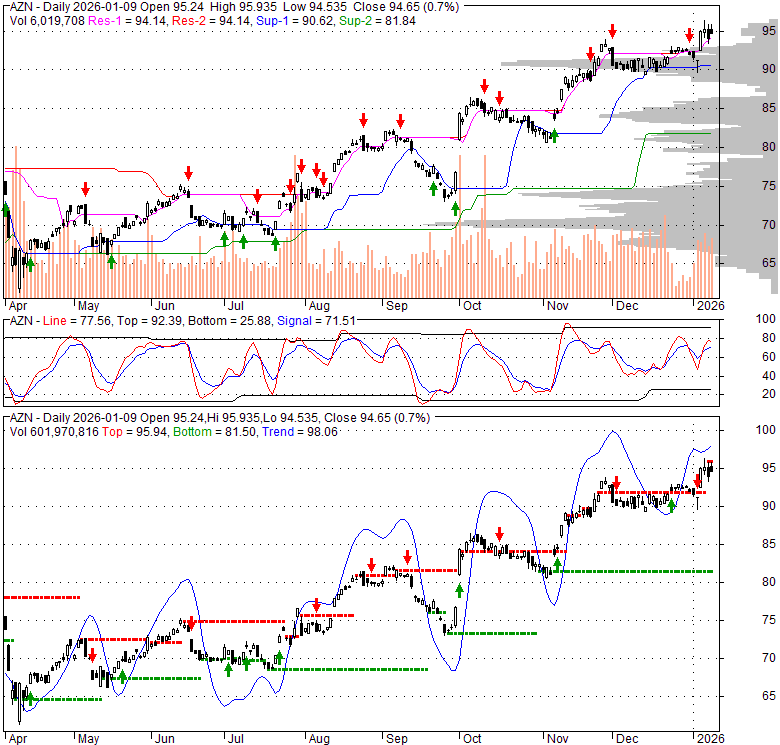Select the Sup-2 = 81.84 label

pos(377,21)
